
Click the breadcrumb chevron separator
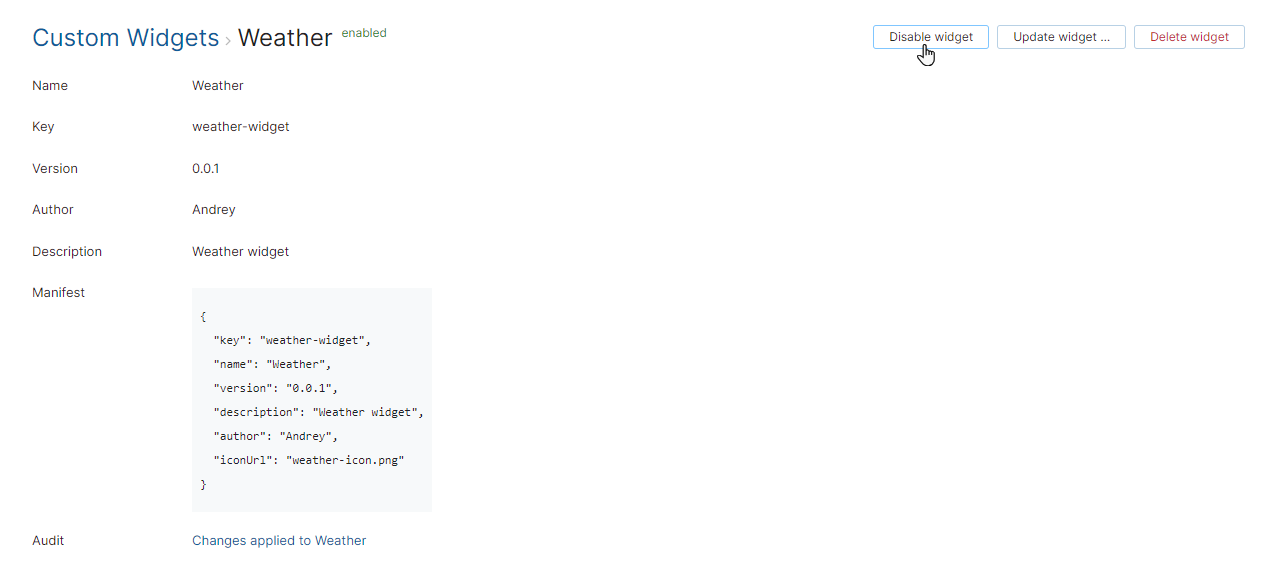pyautogui.click(x=228, y=40)
